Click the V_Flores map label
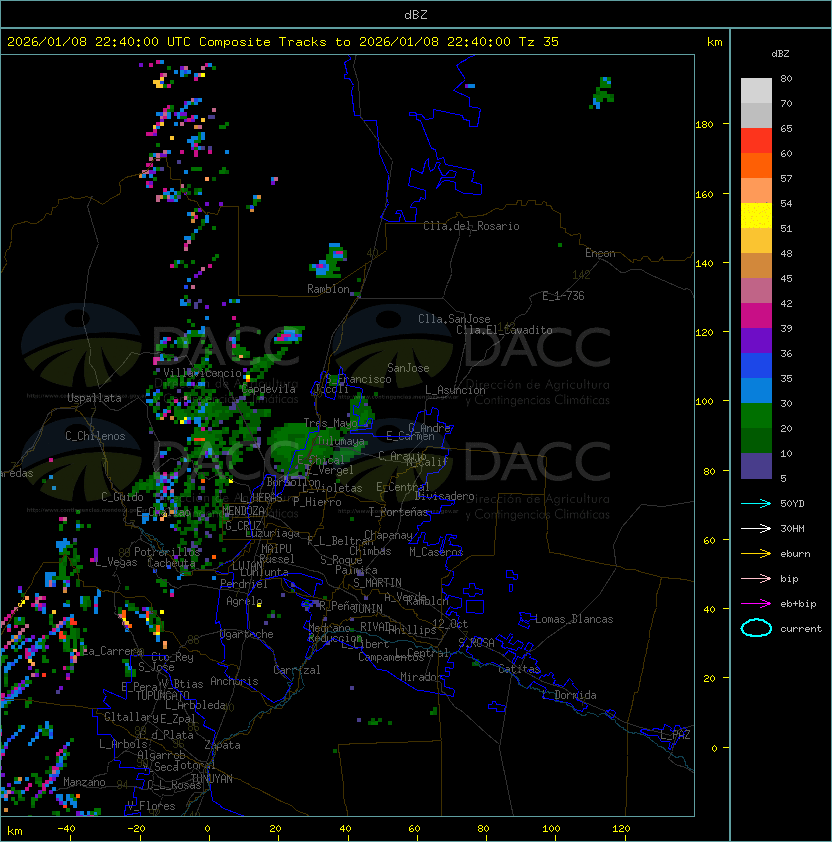 point(151,806)
